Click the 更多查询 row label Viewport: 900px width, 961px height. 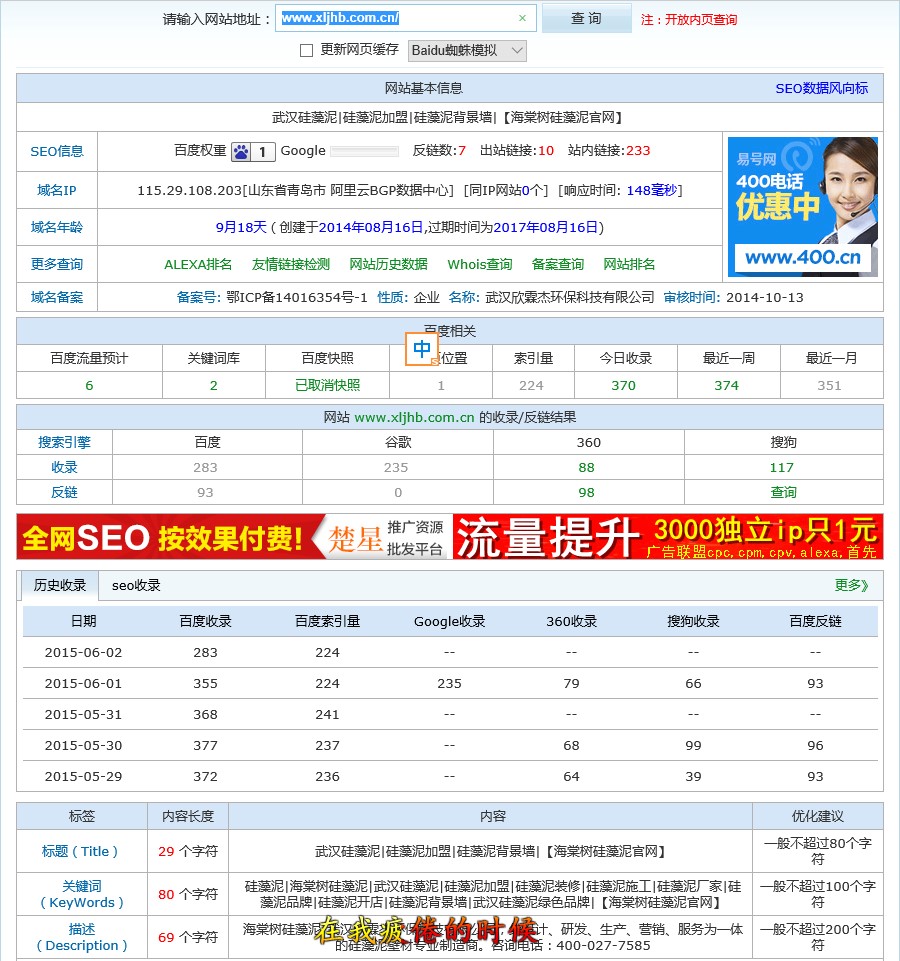coord(57,264)
